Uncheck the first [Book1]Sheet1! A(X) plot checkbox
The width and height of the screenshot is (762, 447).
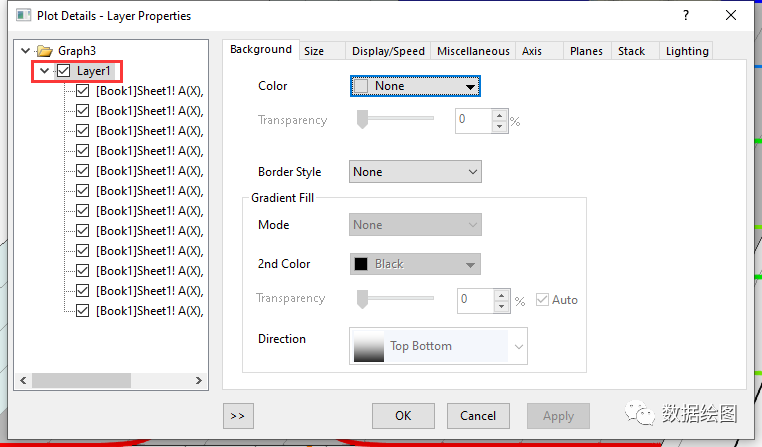[83, 91]
